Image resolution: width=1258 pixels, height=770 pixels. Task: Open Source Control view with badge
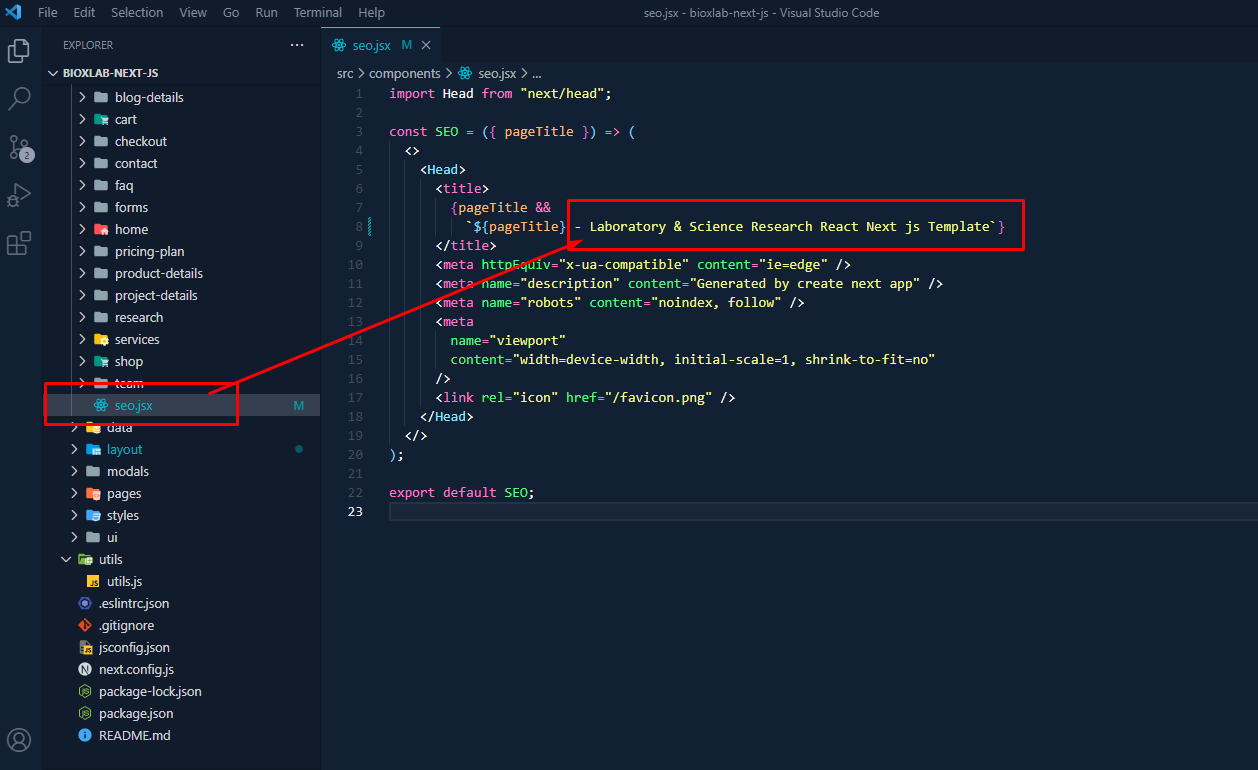coord(19,147)
